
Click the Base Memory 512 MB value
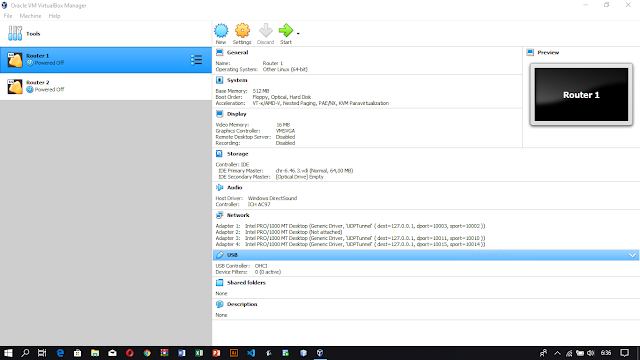coord(261,91)
